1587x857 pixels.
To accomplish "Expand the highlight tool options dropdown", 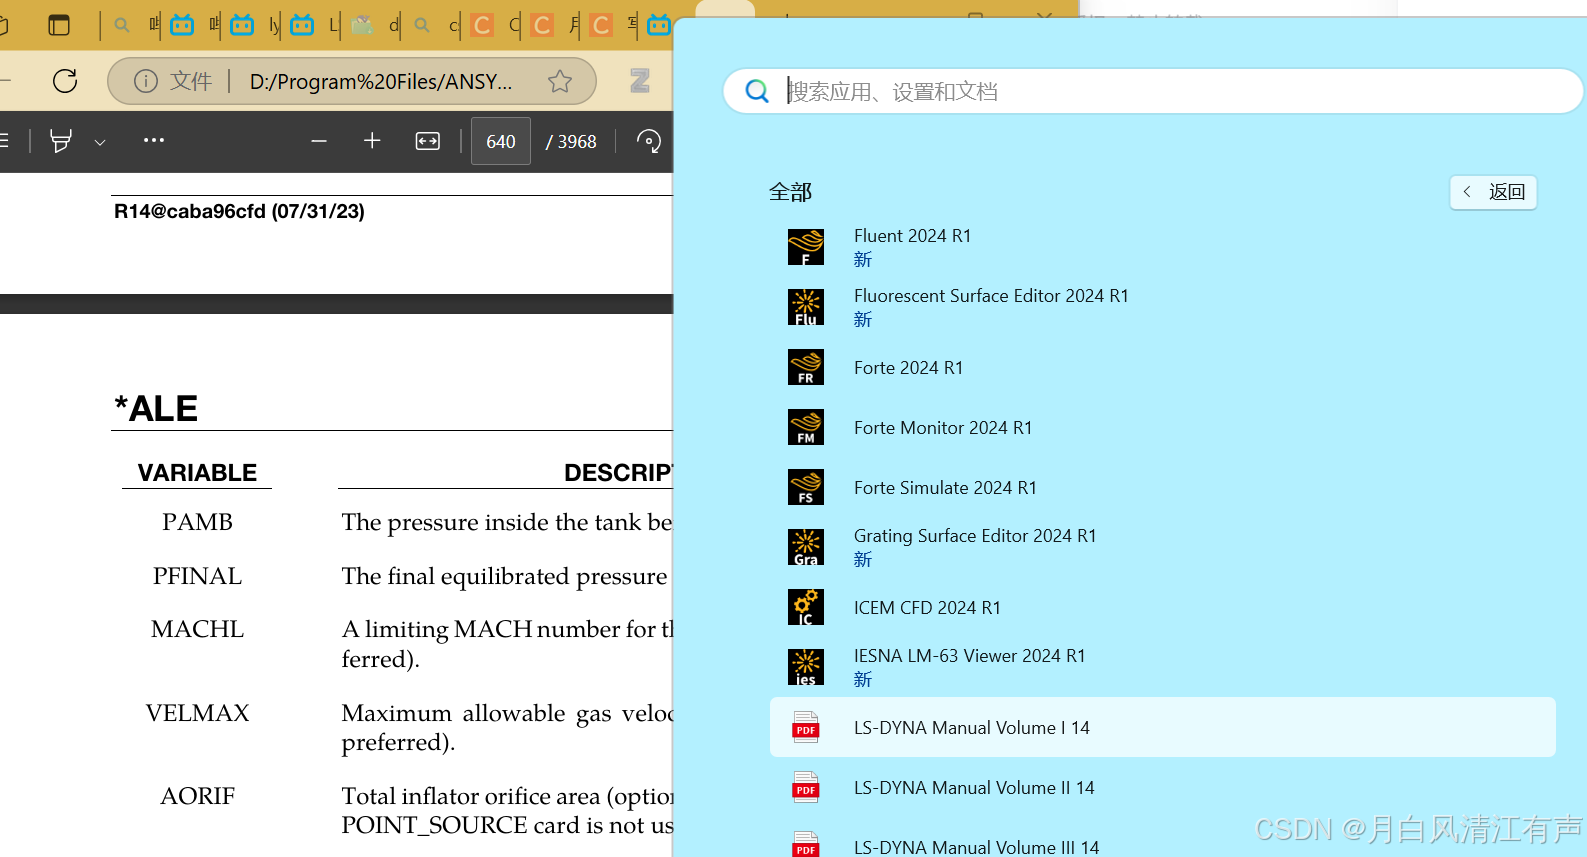I will [x=100, y=142].
